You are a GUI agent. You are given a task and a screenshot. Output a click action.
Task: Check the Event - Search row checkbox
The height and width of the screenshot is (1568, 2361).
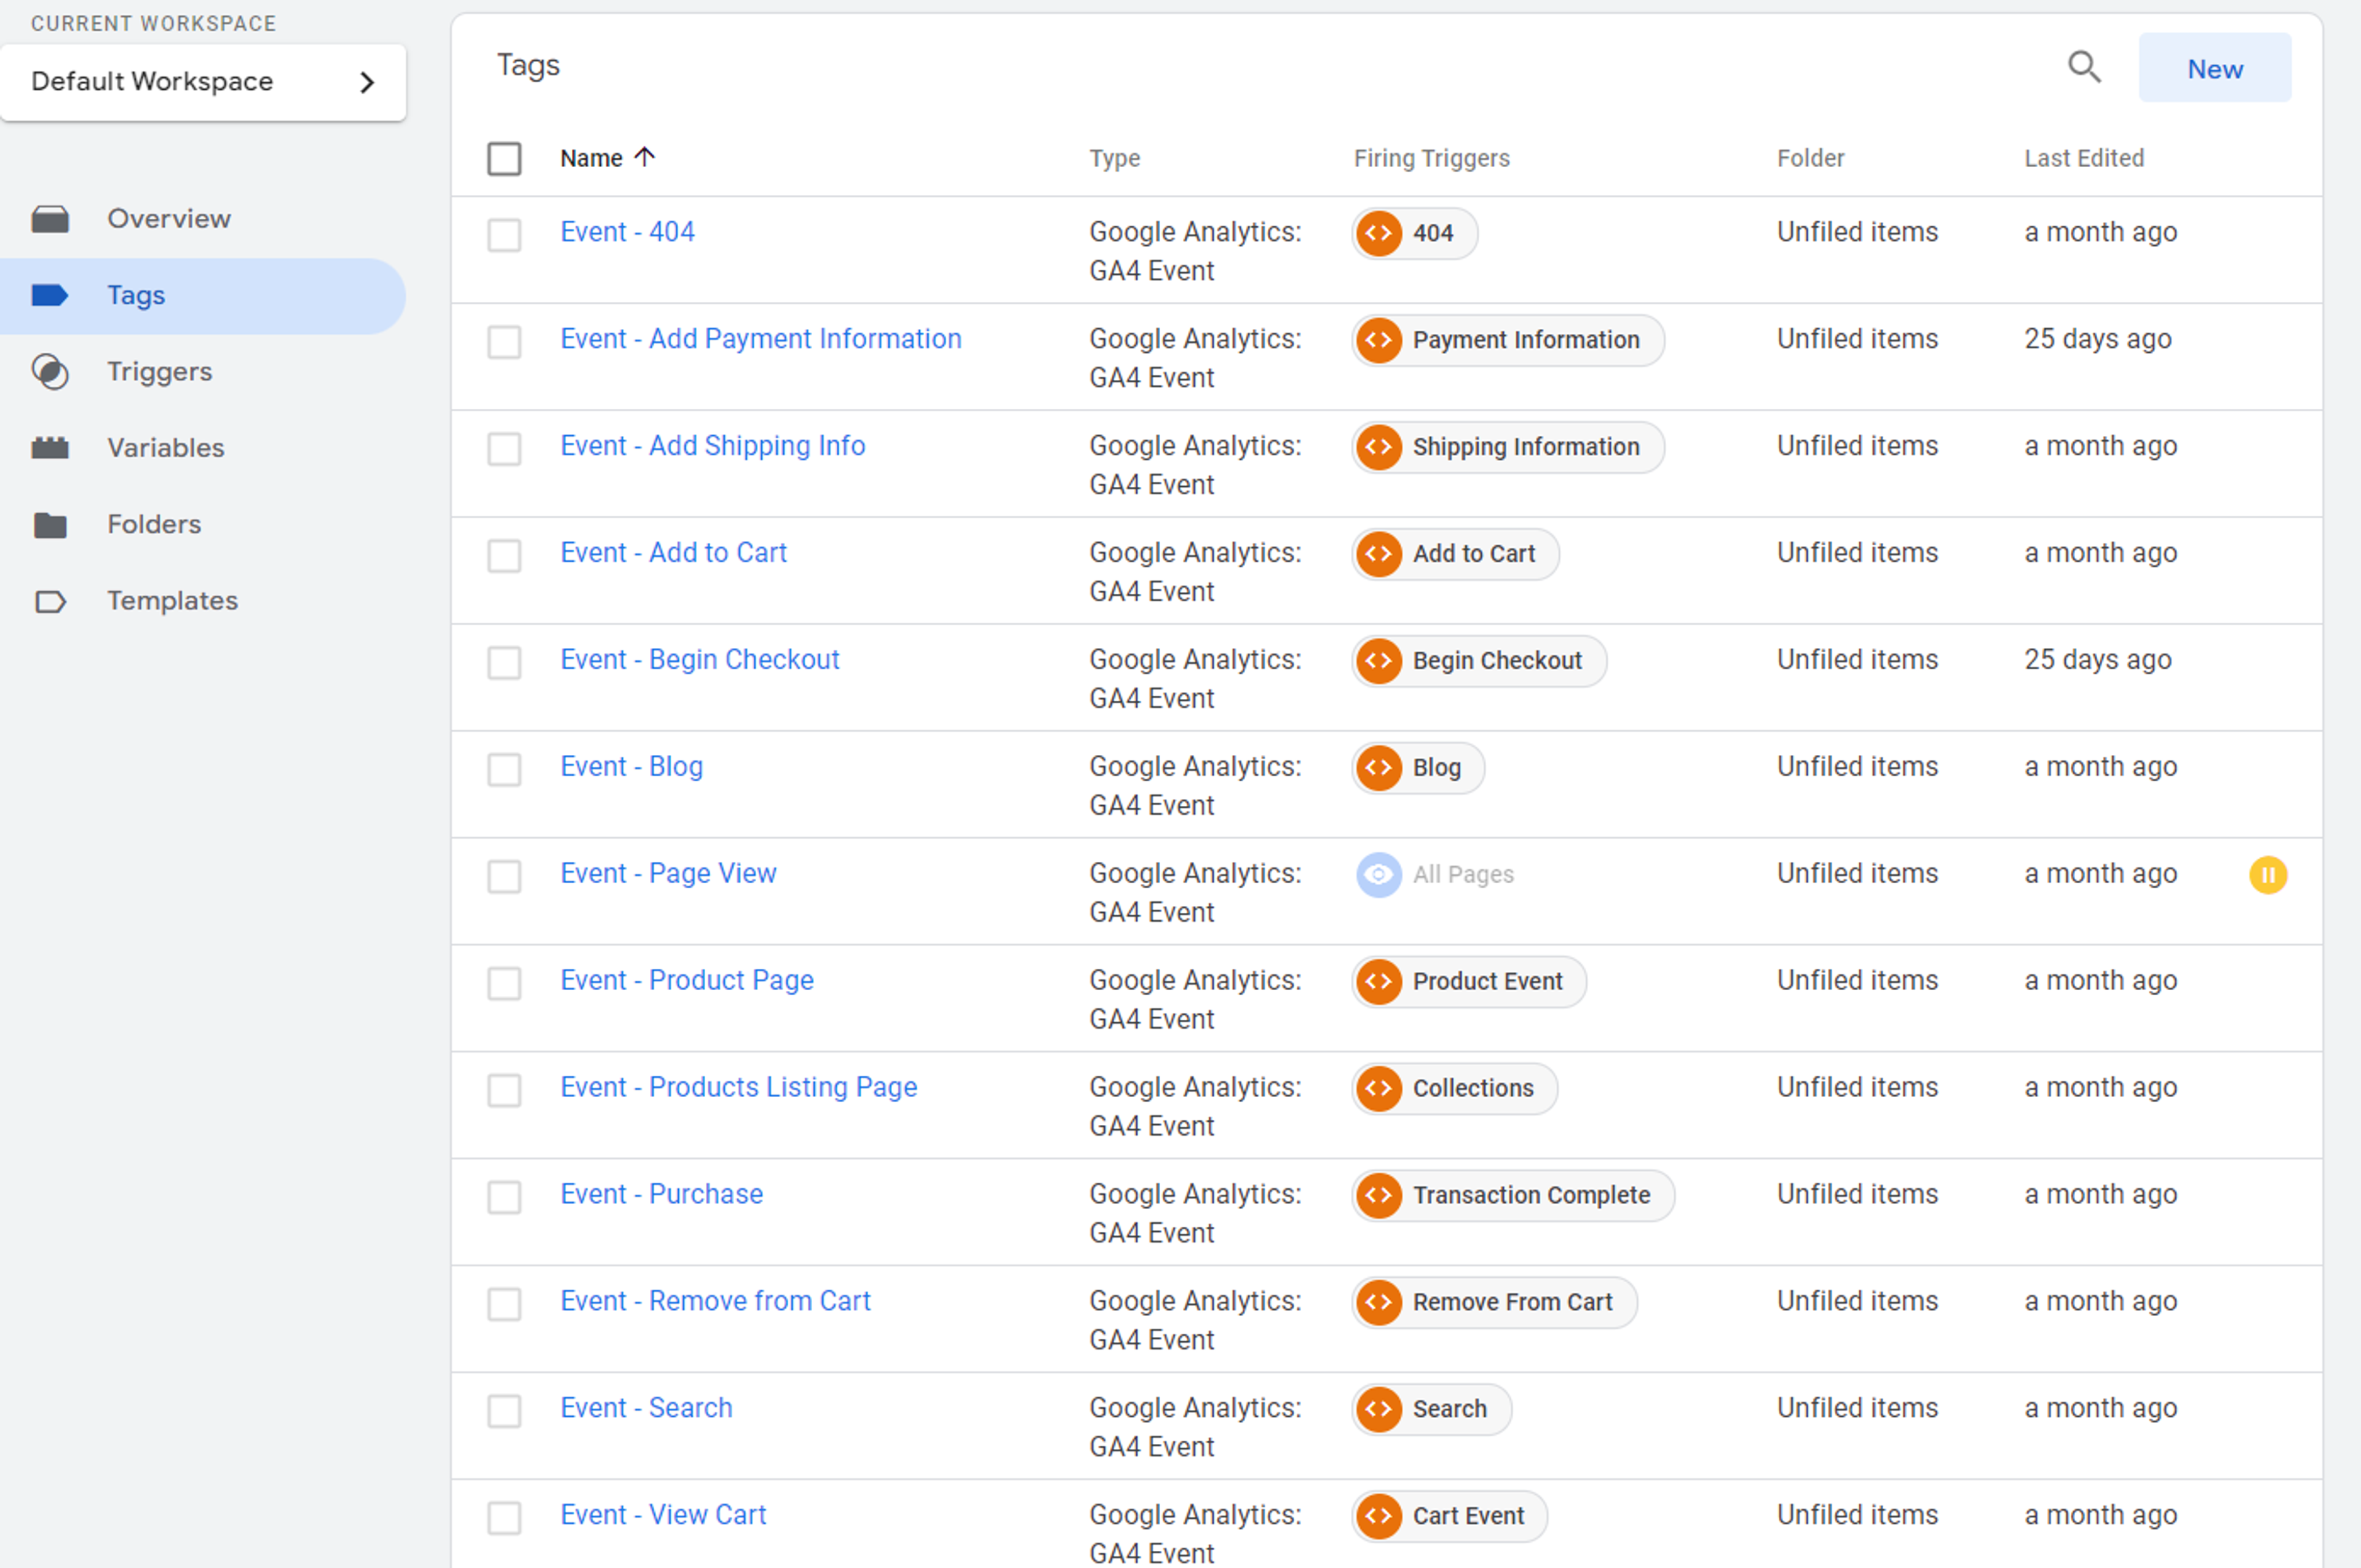504,1412
